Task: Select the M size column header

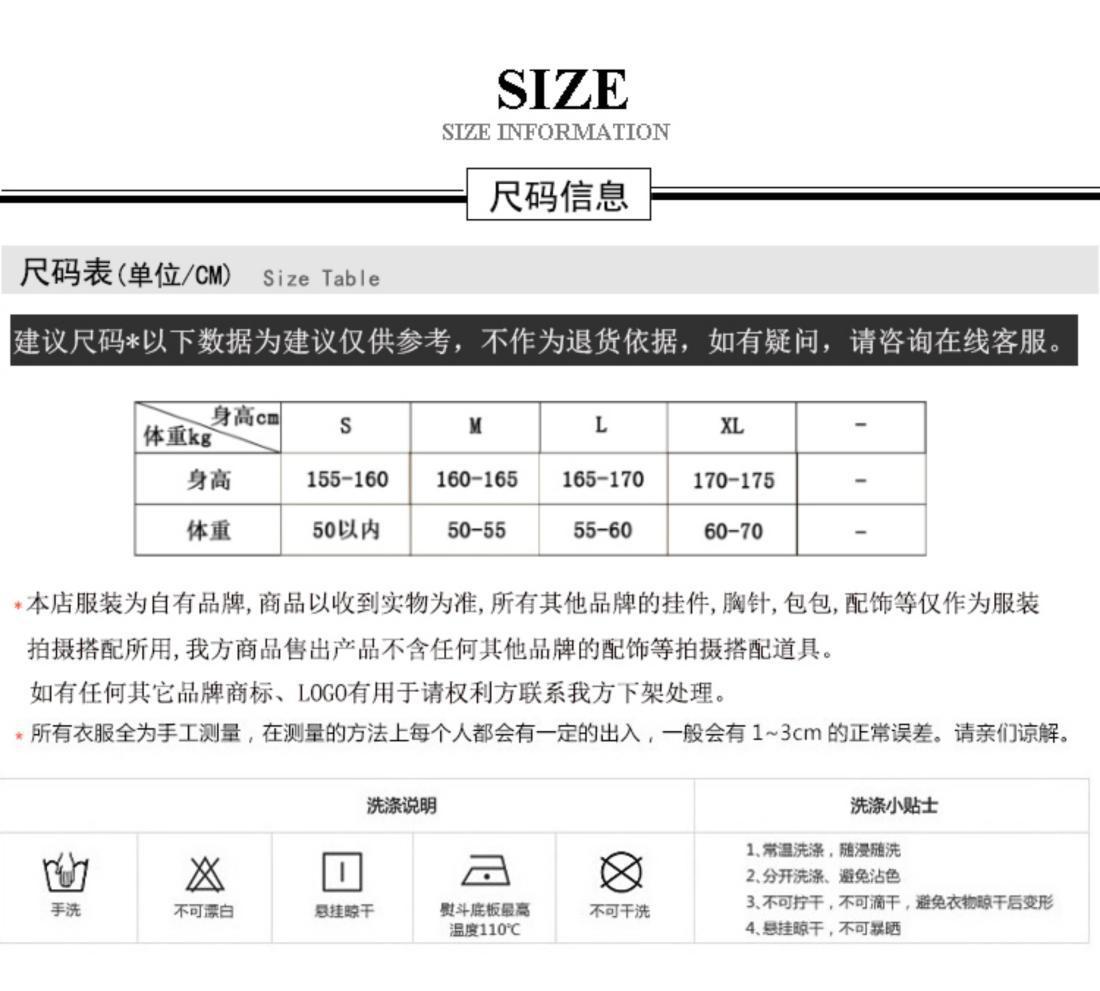Action: [x=475, y=426]
